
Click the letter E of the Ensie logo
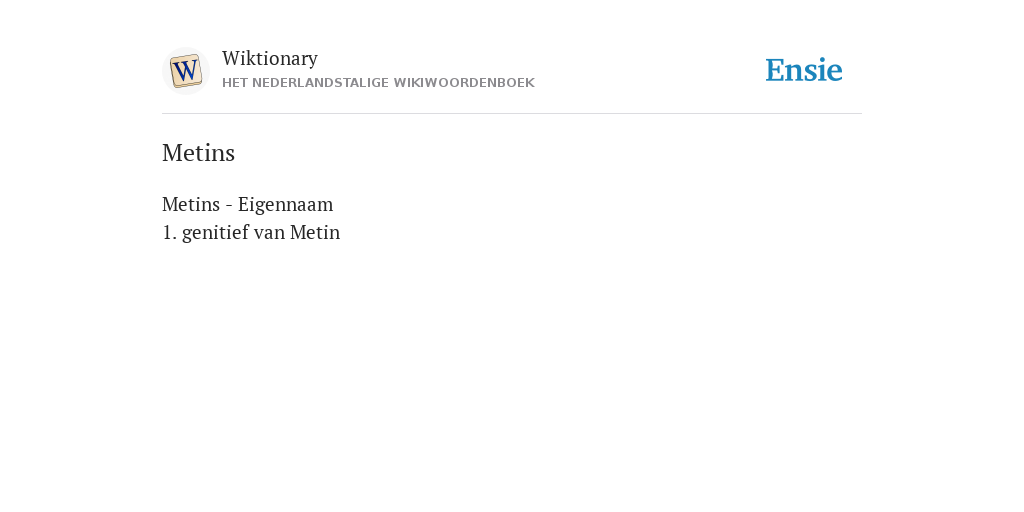(x=775, y=70)
